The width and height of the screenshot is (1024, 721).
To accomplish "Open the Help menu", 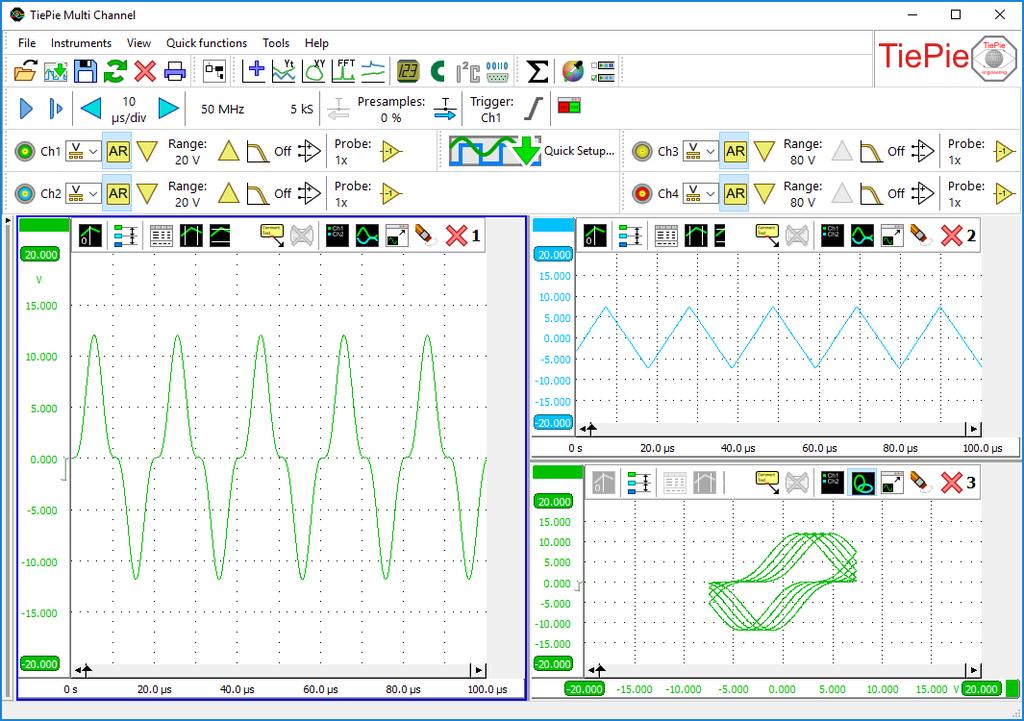I will 316,43.
